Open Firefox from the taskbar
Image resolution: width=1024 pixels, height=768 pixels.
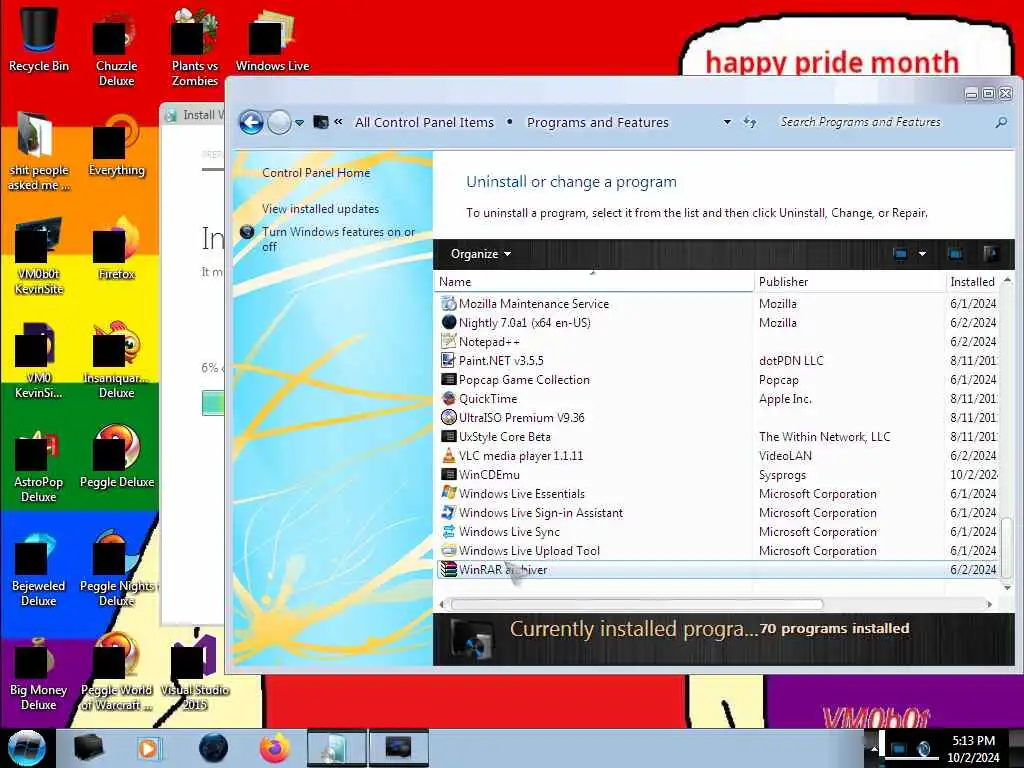pos(274,748)
